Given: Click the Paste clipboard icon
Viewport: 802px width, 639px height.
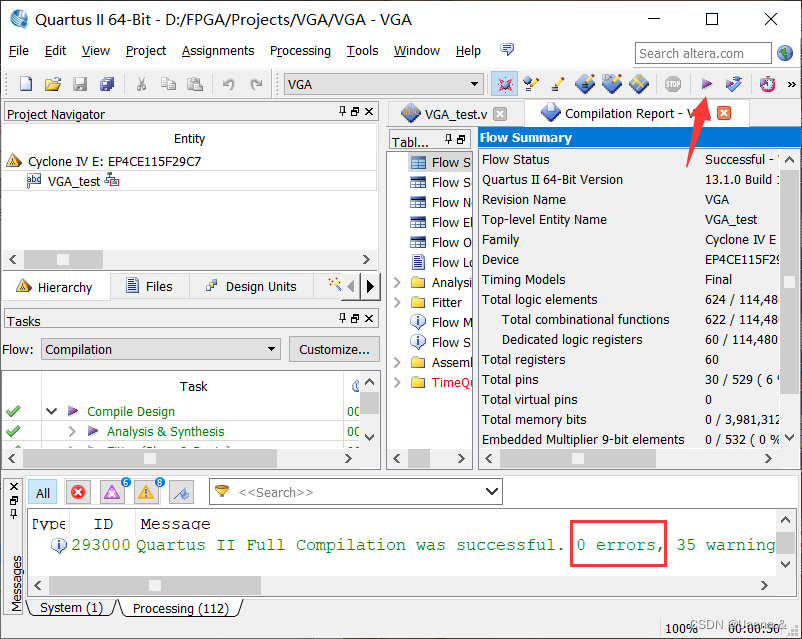Looking at the screenshot, I should tap(195, 84).
